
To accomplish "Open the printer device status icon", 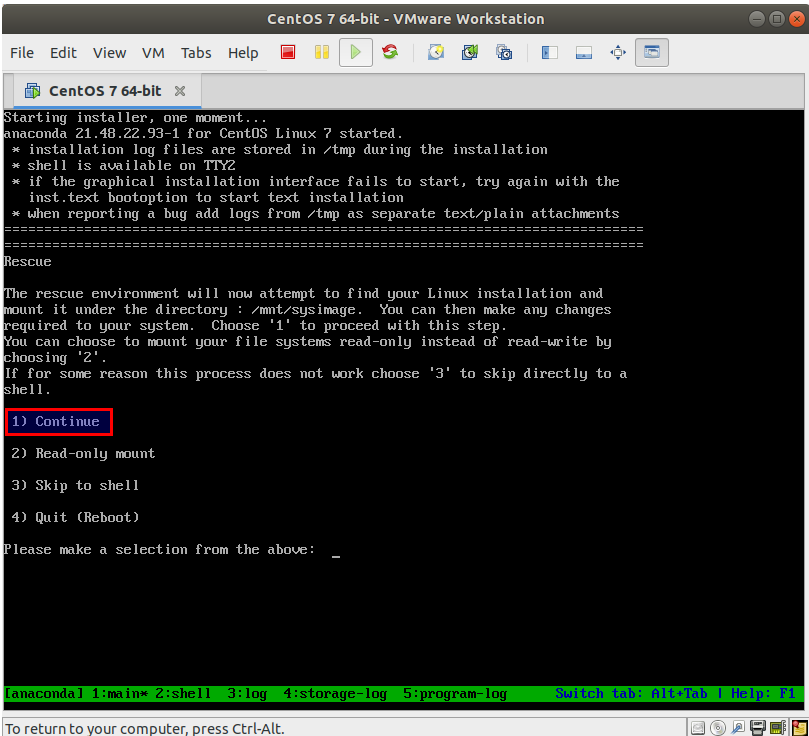I will coord(757,727).
